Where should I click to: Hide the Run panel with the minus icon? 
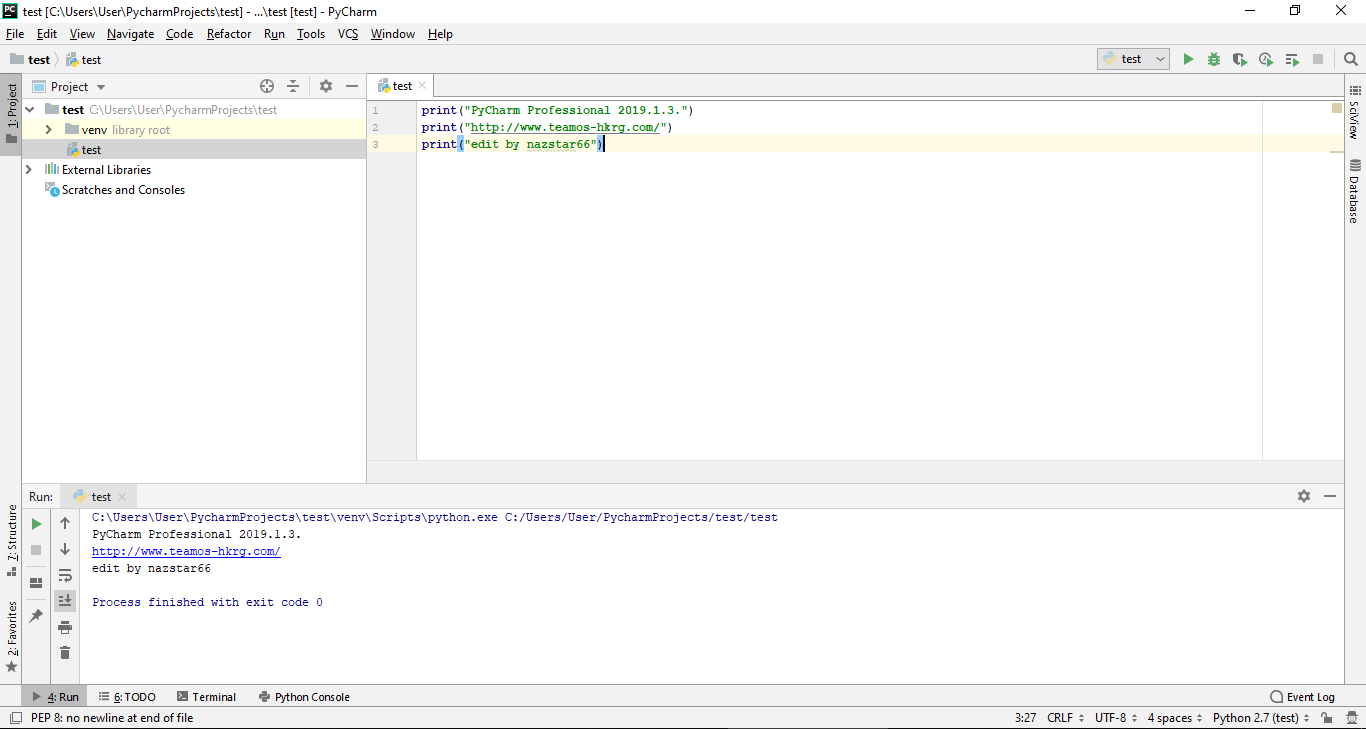(1330, 496)
